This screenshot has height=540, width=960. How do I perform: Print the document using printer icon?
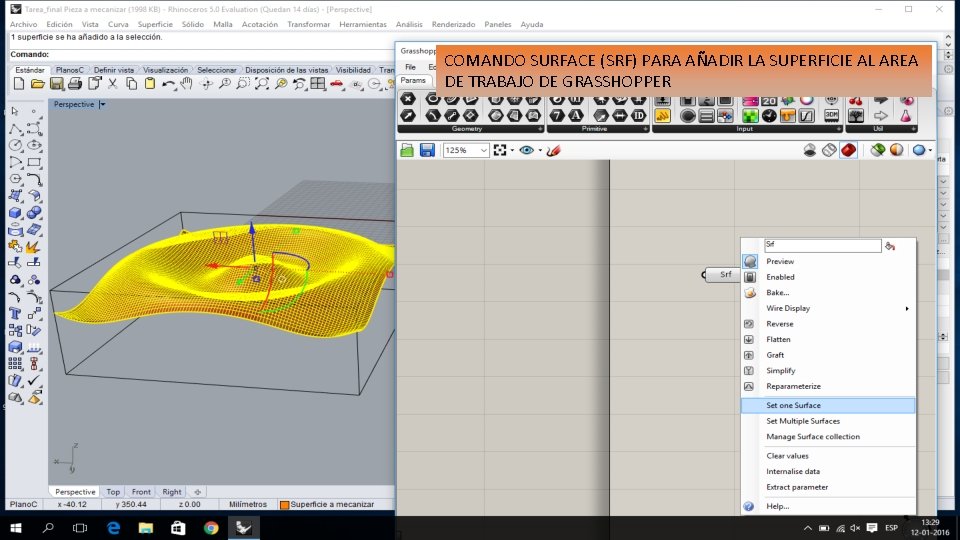click(x=75, y=84)
